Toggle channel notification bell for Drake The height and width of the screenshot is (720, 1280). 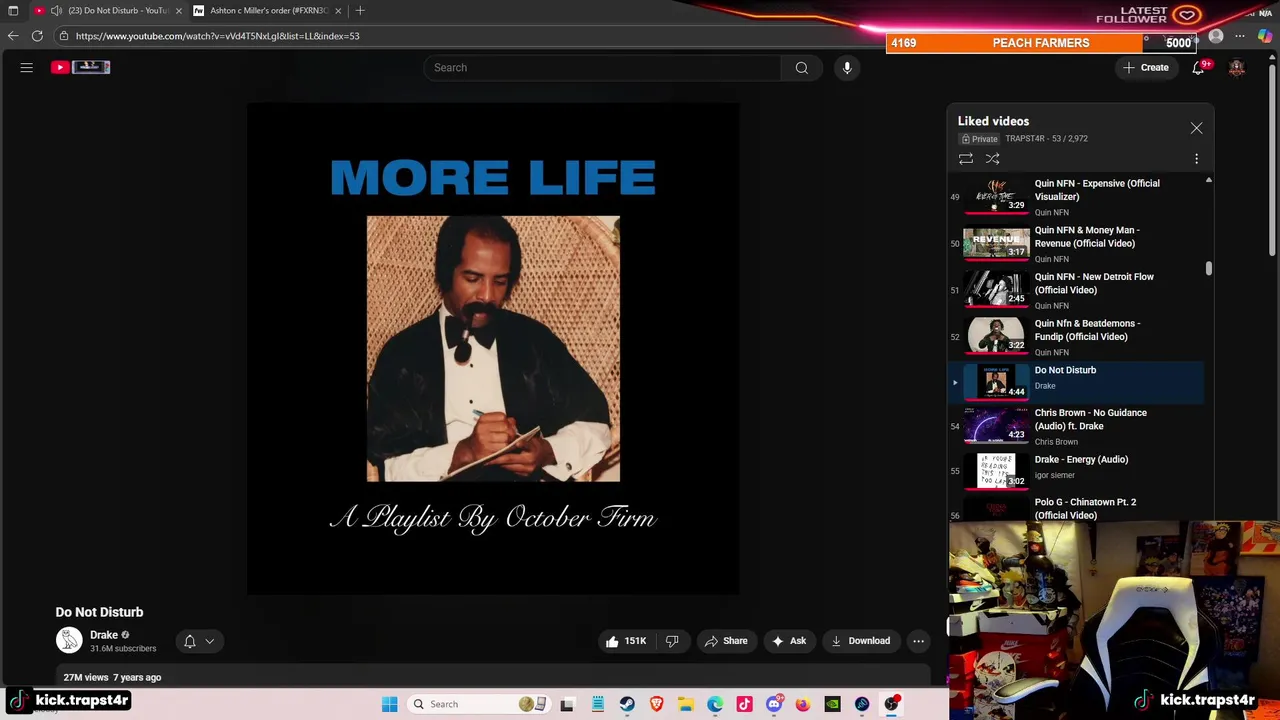190,641
